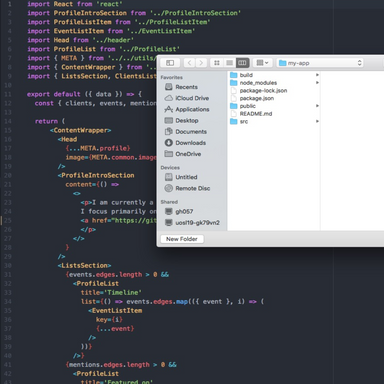Click the src folder icon

click(x=234, y=121)
